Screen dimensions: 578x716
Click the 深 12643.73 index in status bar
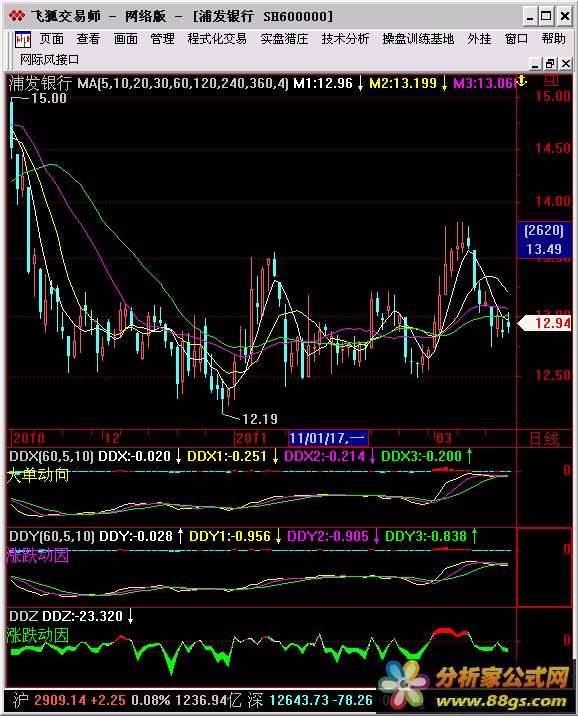(289, 700)
